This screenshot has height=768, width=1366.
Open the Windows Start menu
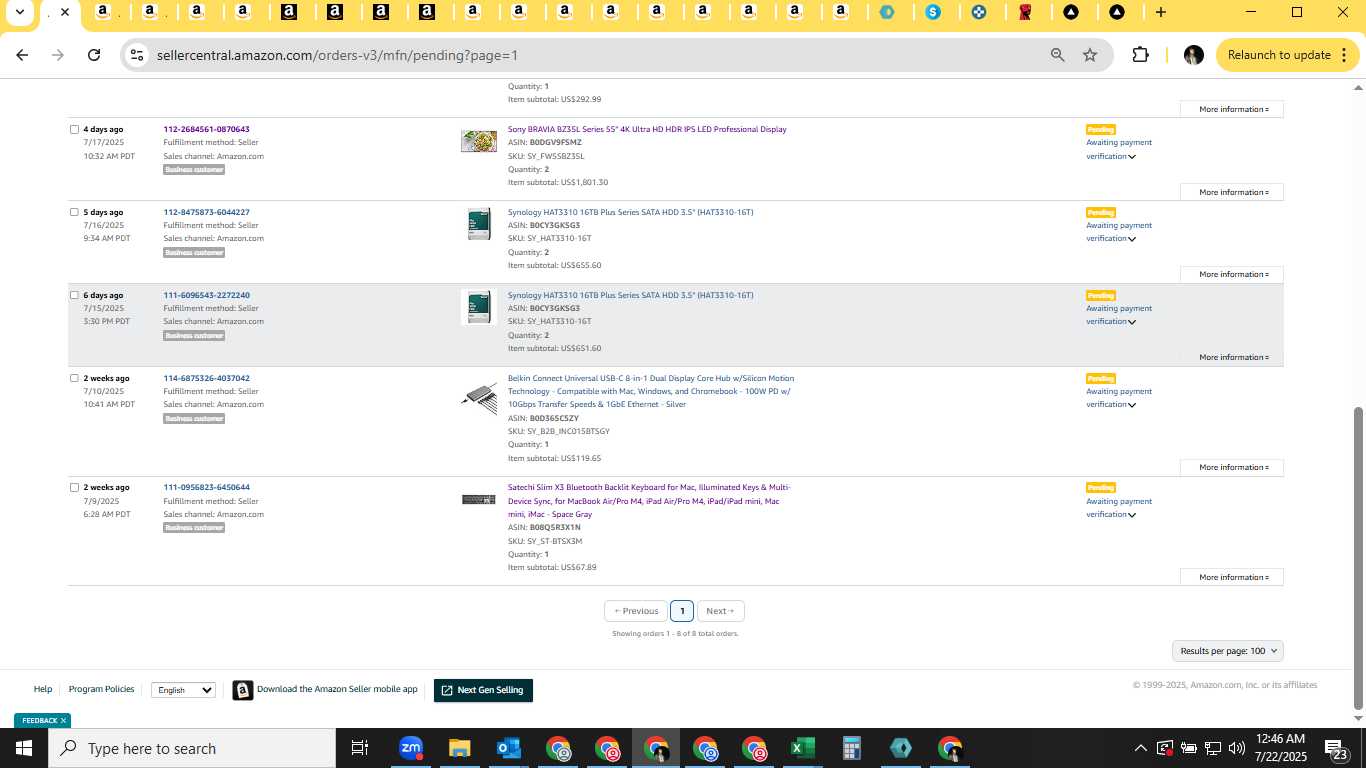23,748
